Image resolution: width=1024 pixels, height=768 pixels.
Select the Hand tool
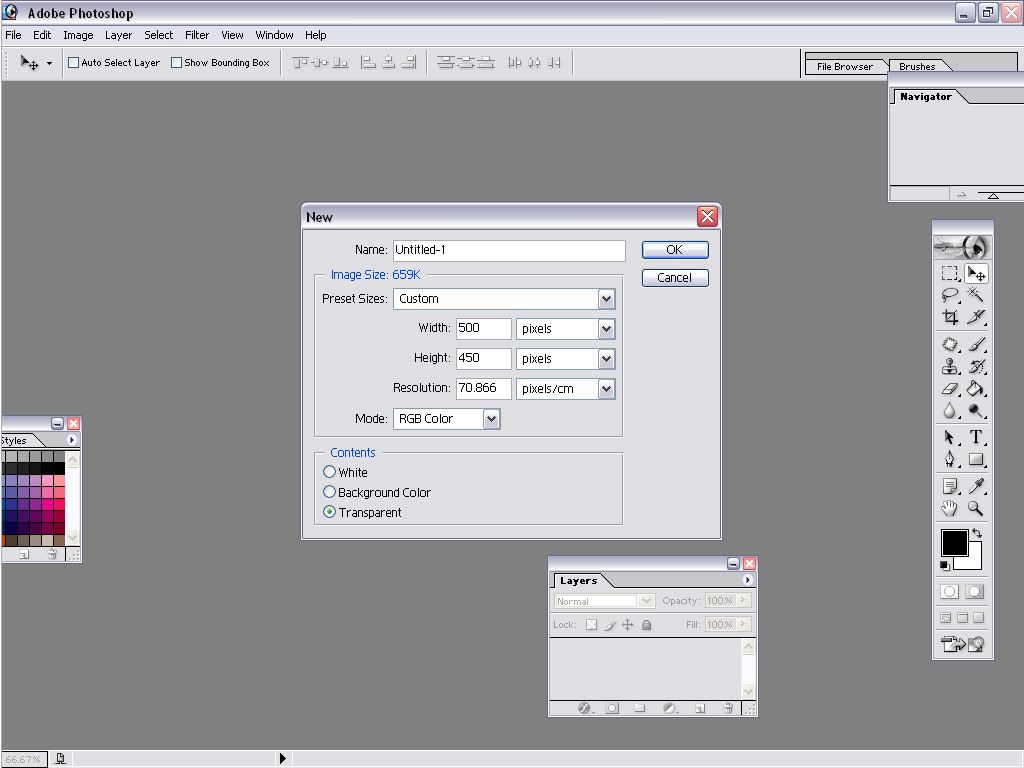pyautogui.click(x=950, y=508)
